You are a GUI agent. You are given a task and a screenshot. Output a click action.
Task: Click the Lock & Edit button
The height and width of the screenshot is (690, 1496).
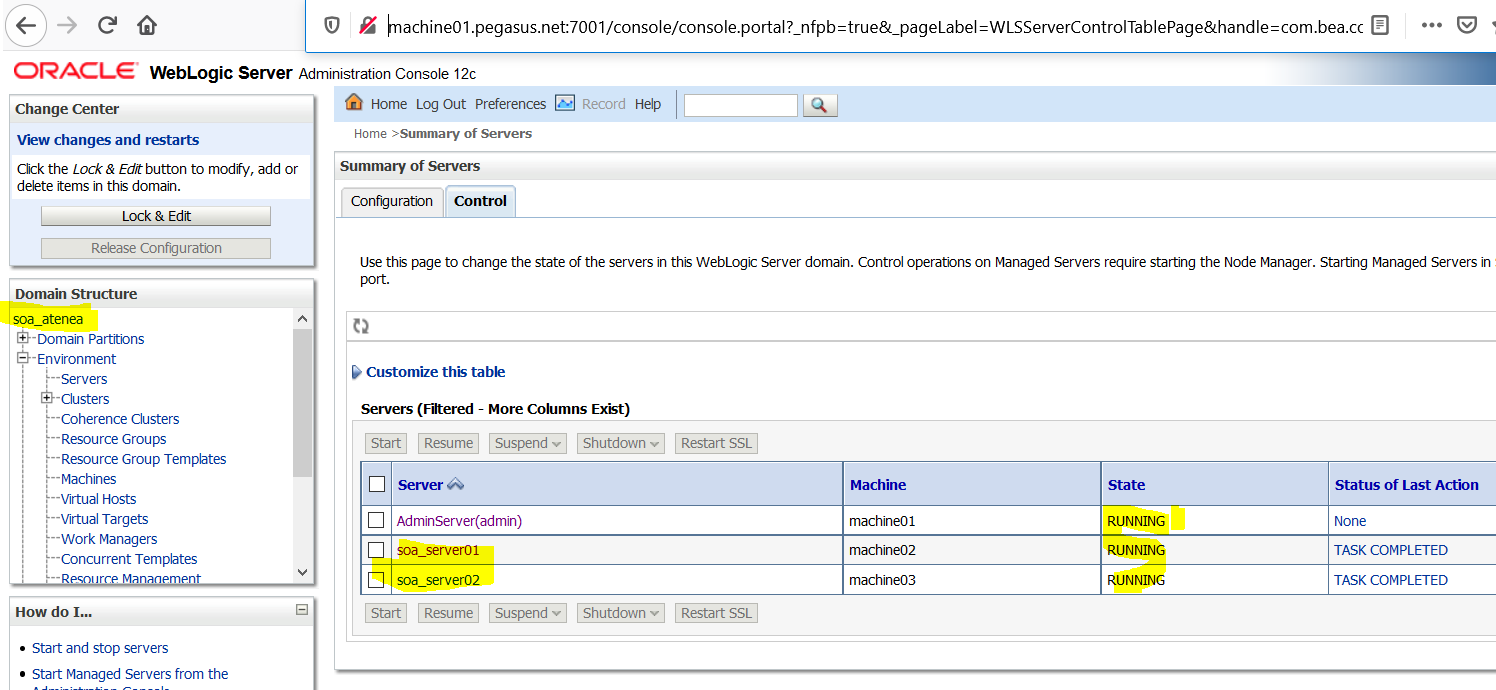coord(156,216)
